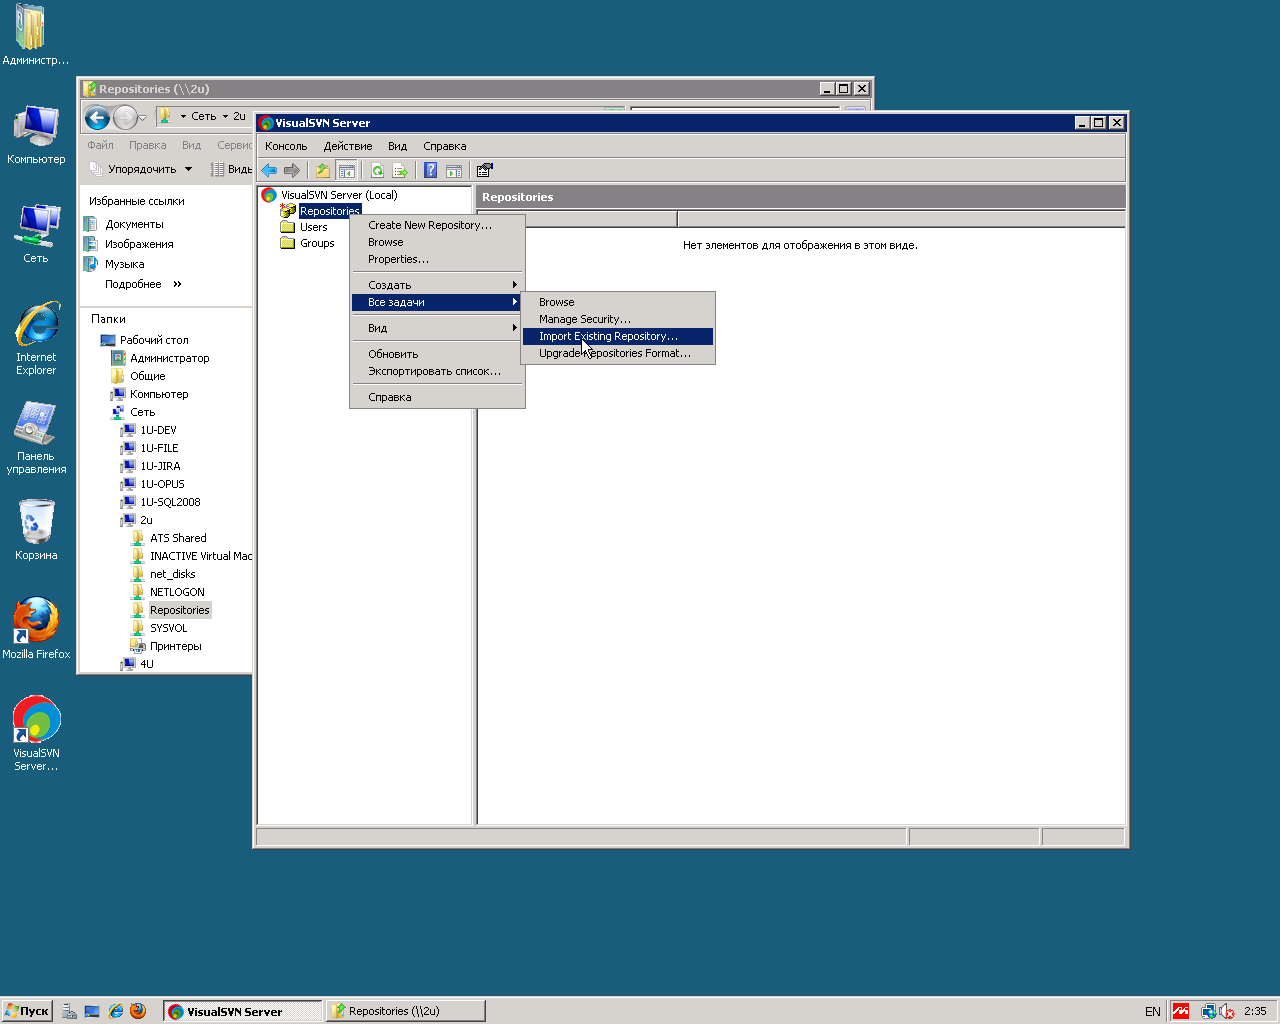The height and width of the screenshot is (1024, 1280).
Task: Launch Mozilla Firefox from the desktop
Action: [36, 629]
